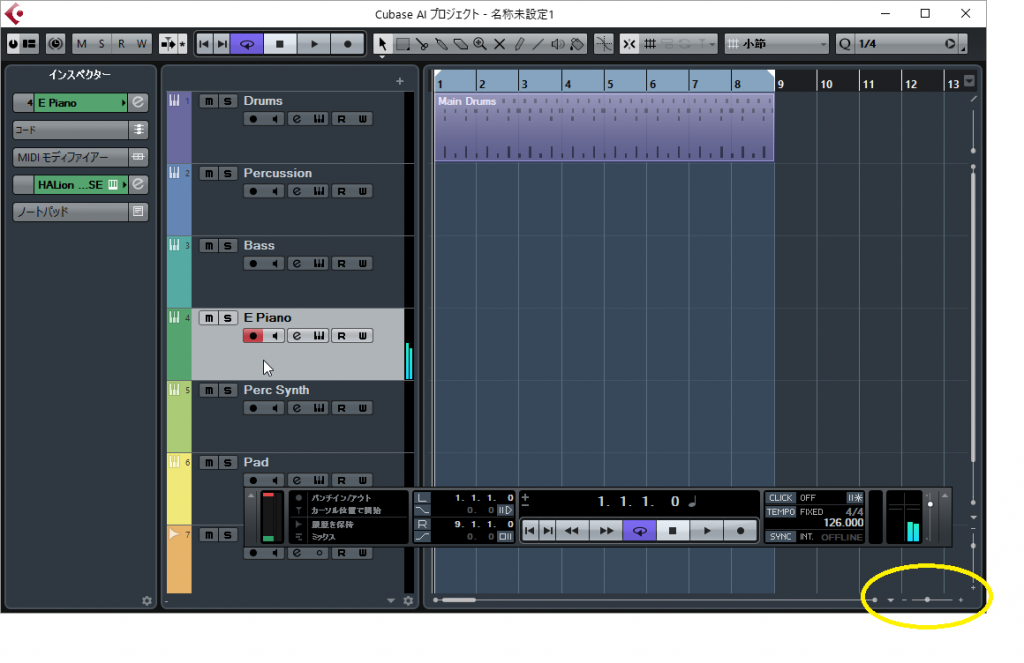
Task: Open inspector settings gear icon
Action: point(147,601)
